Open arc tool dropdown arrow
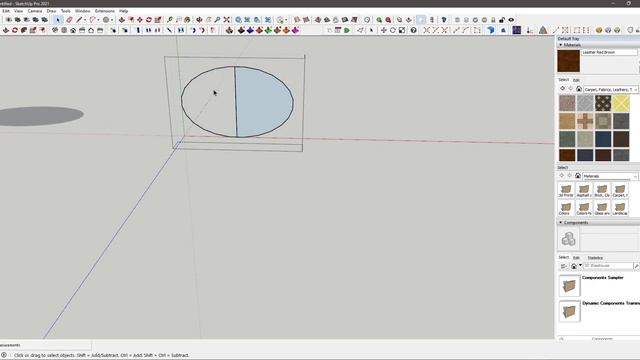Image resolution: width=640 pixels, height=360 pixels. click(x=98, y=20)
